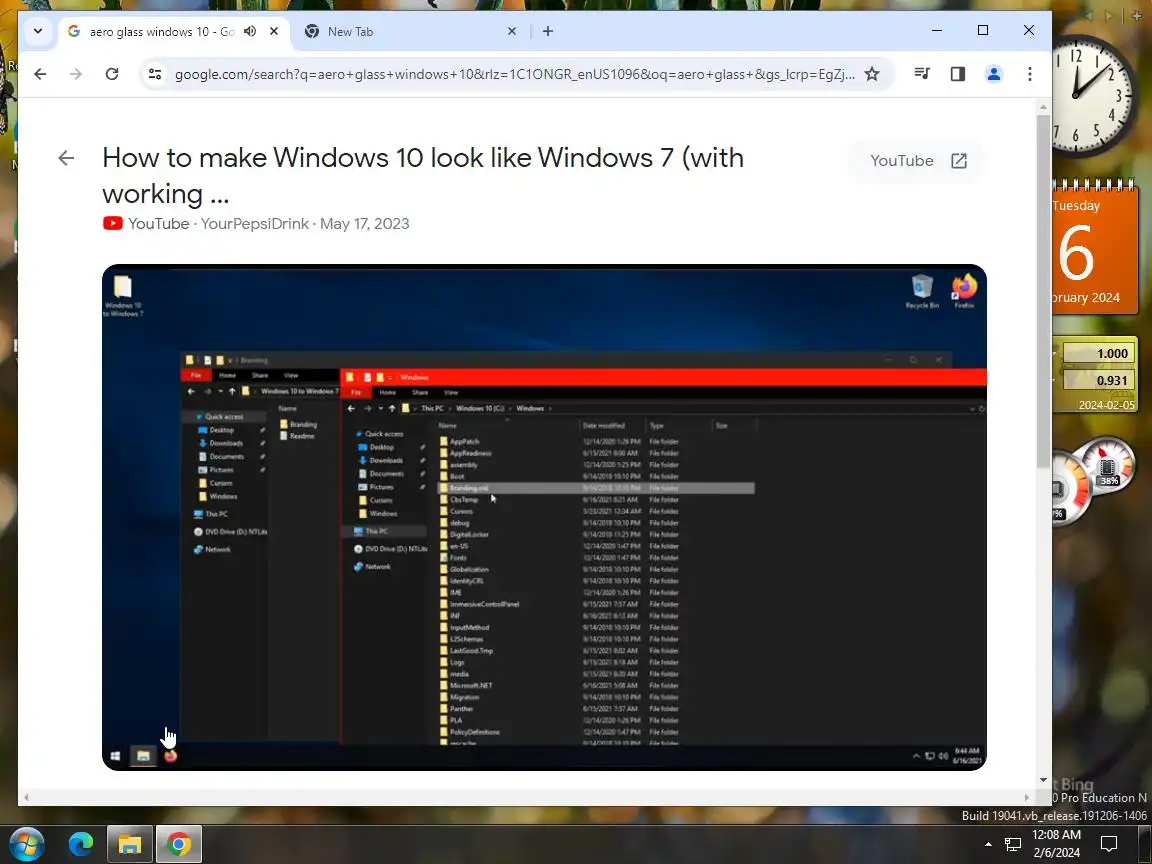
Task: Click the analog clock desktop gadget
Action: tap(1092, 96)
